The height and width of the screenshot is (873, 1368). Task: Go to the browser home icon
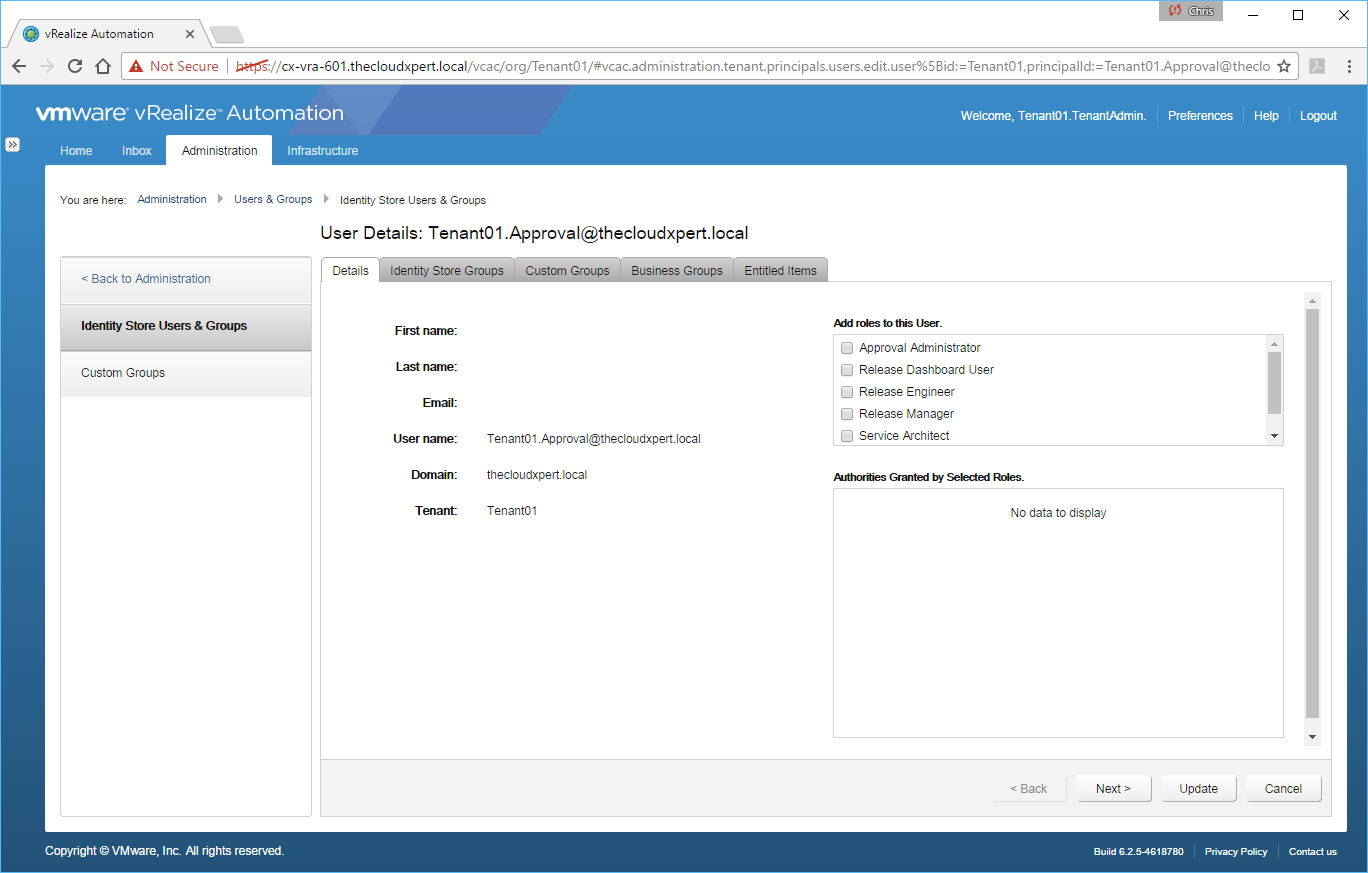[x=102, y=66]
